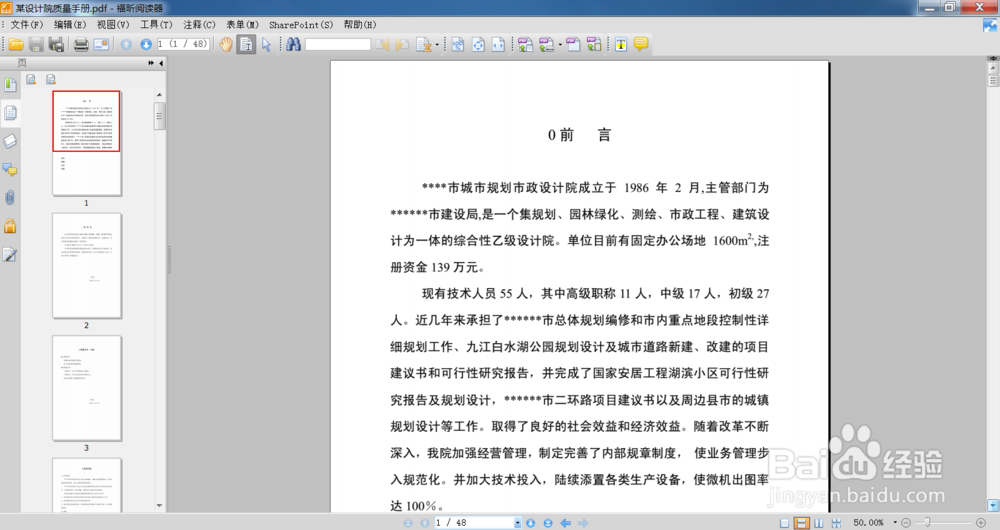1000x530 pixels.
Task: Enlarge page thumbnails icon
Action: point(31,80)
